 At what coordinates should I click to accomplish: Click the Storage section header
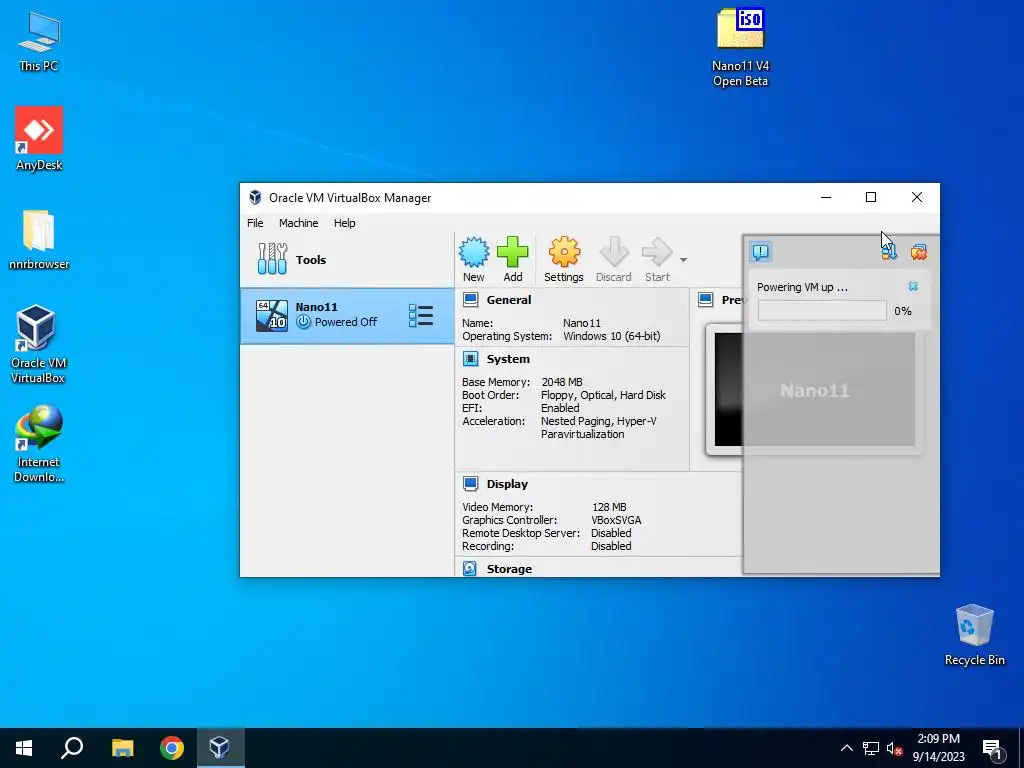(509, 569)
